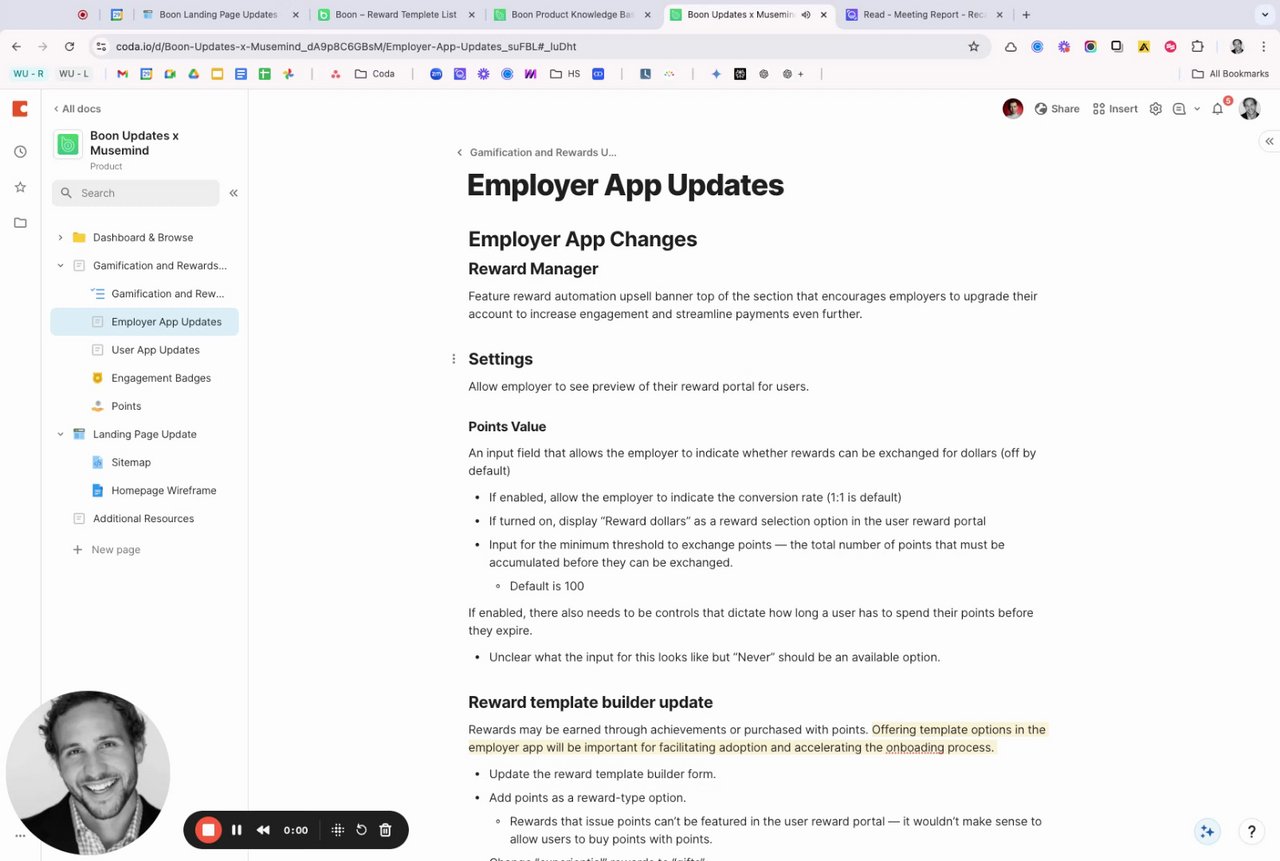This screenshot has height=861, width=1280.
Task: Open the comments icon in top bar
Action: [1179, 109]
